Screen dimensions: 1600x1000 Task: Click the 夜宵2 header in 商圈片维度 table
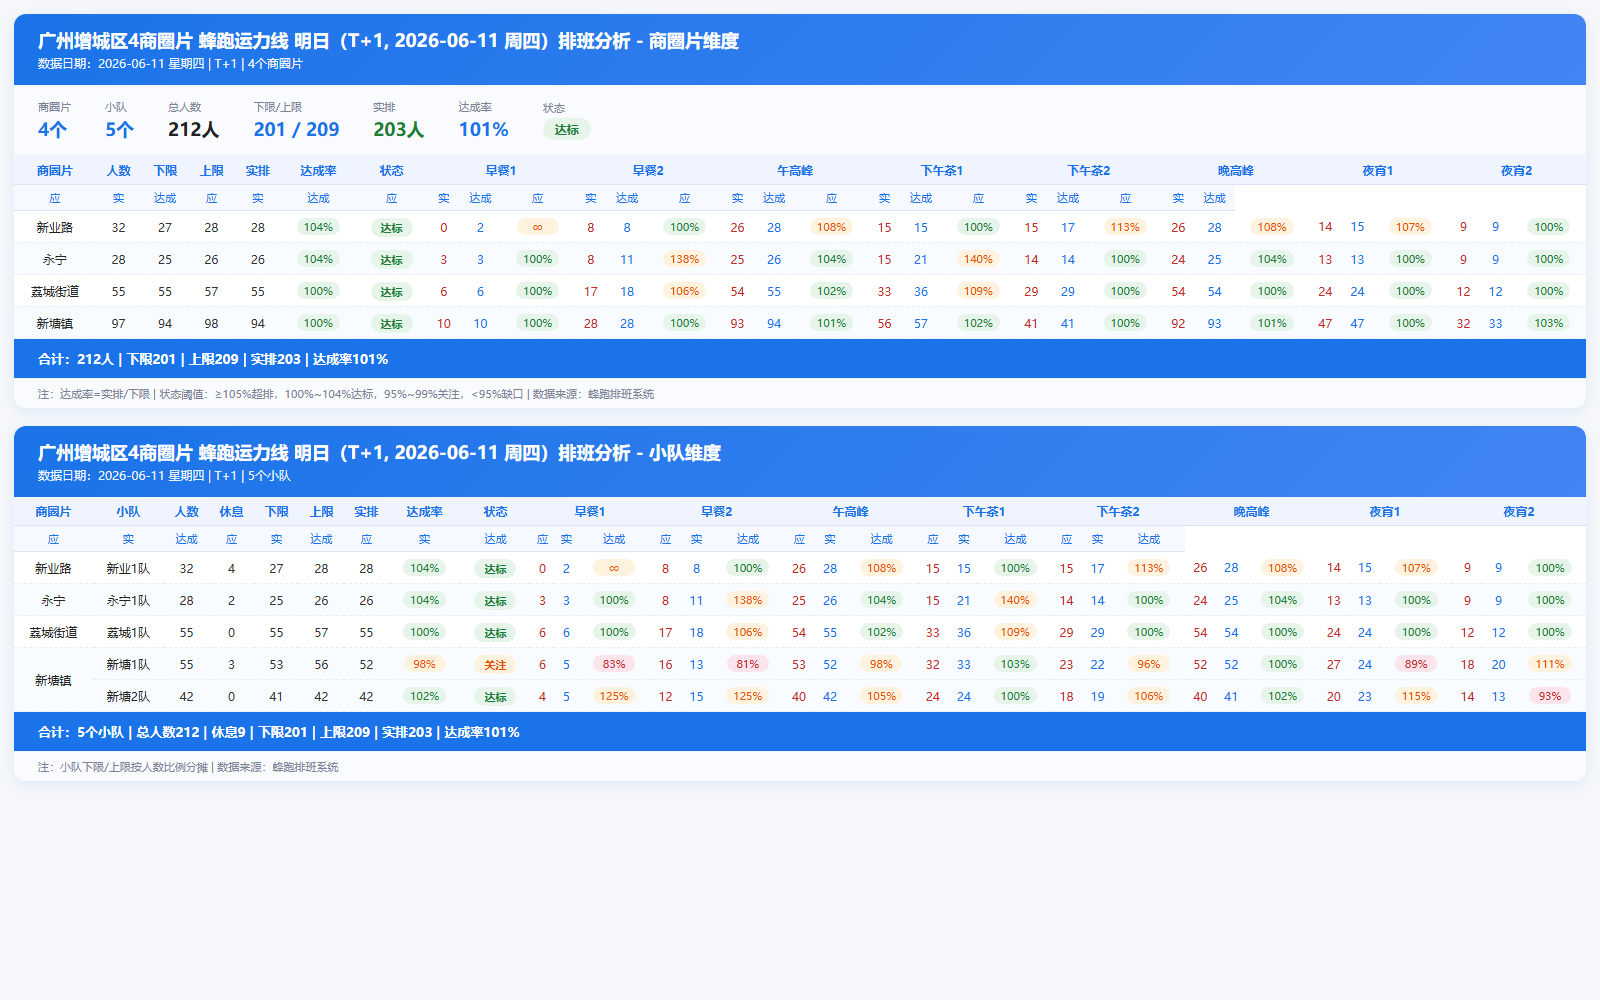tap(1516, 171)
